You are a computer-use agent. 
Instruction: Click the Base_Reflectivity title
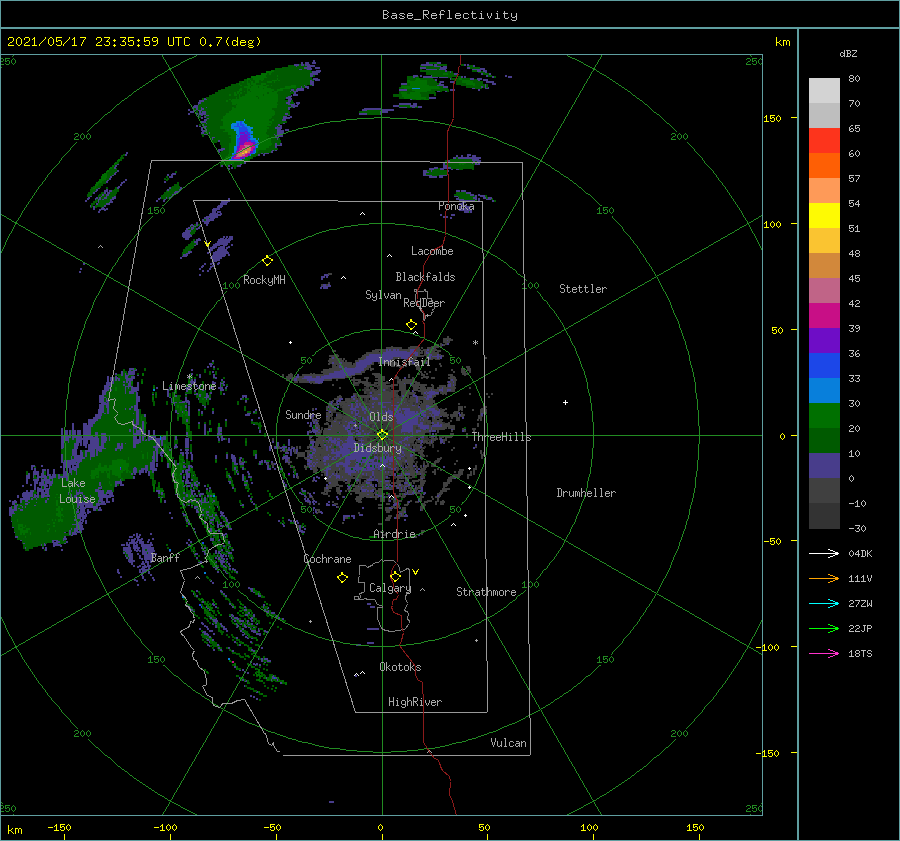(450, 15)
